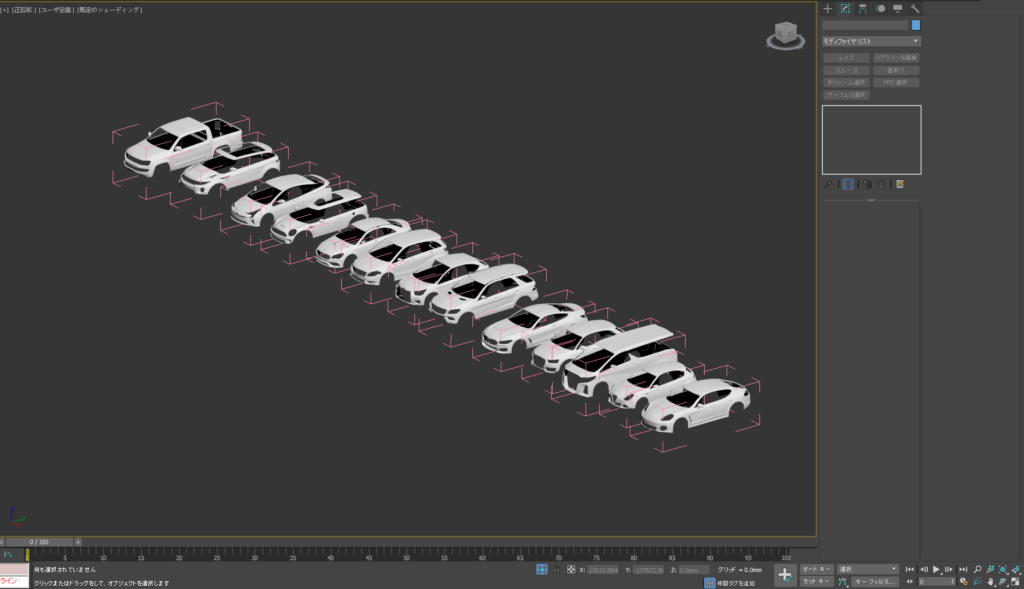Jump to the end frame

point(962,569)
